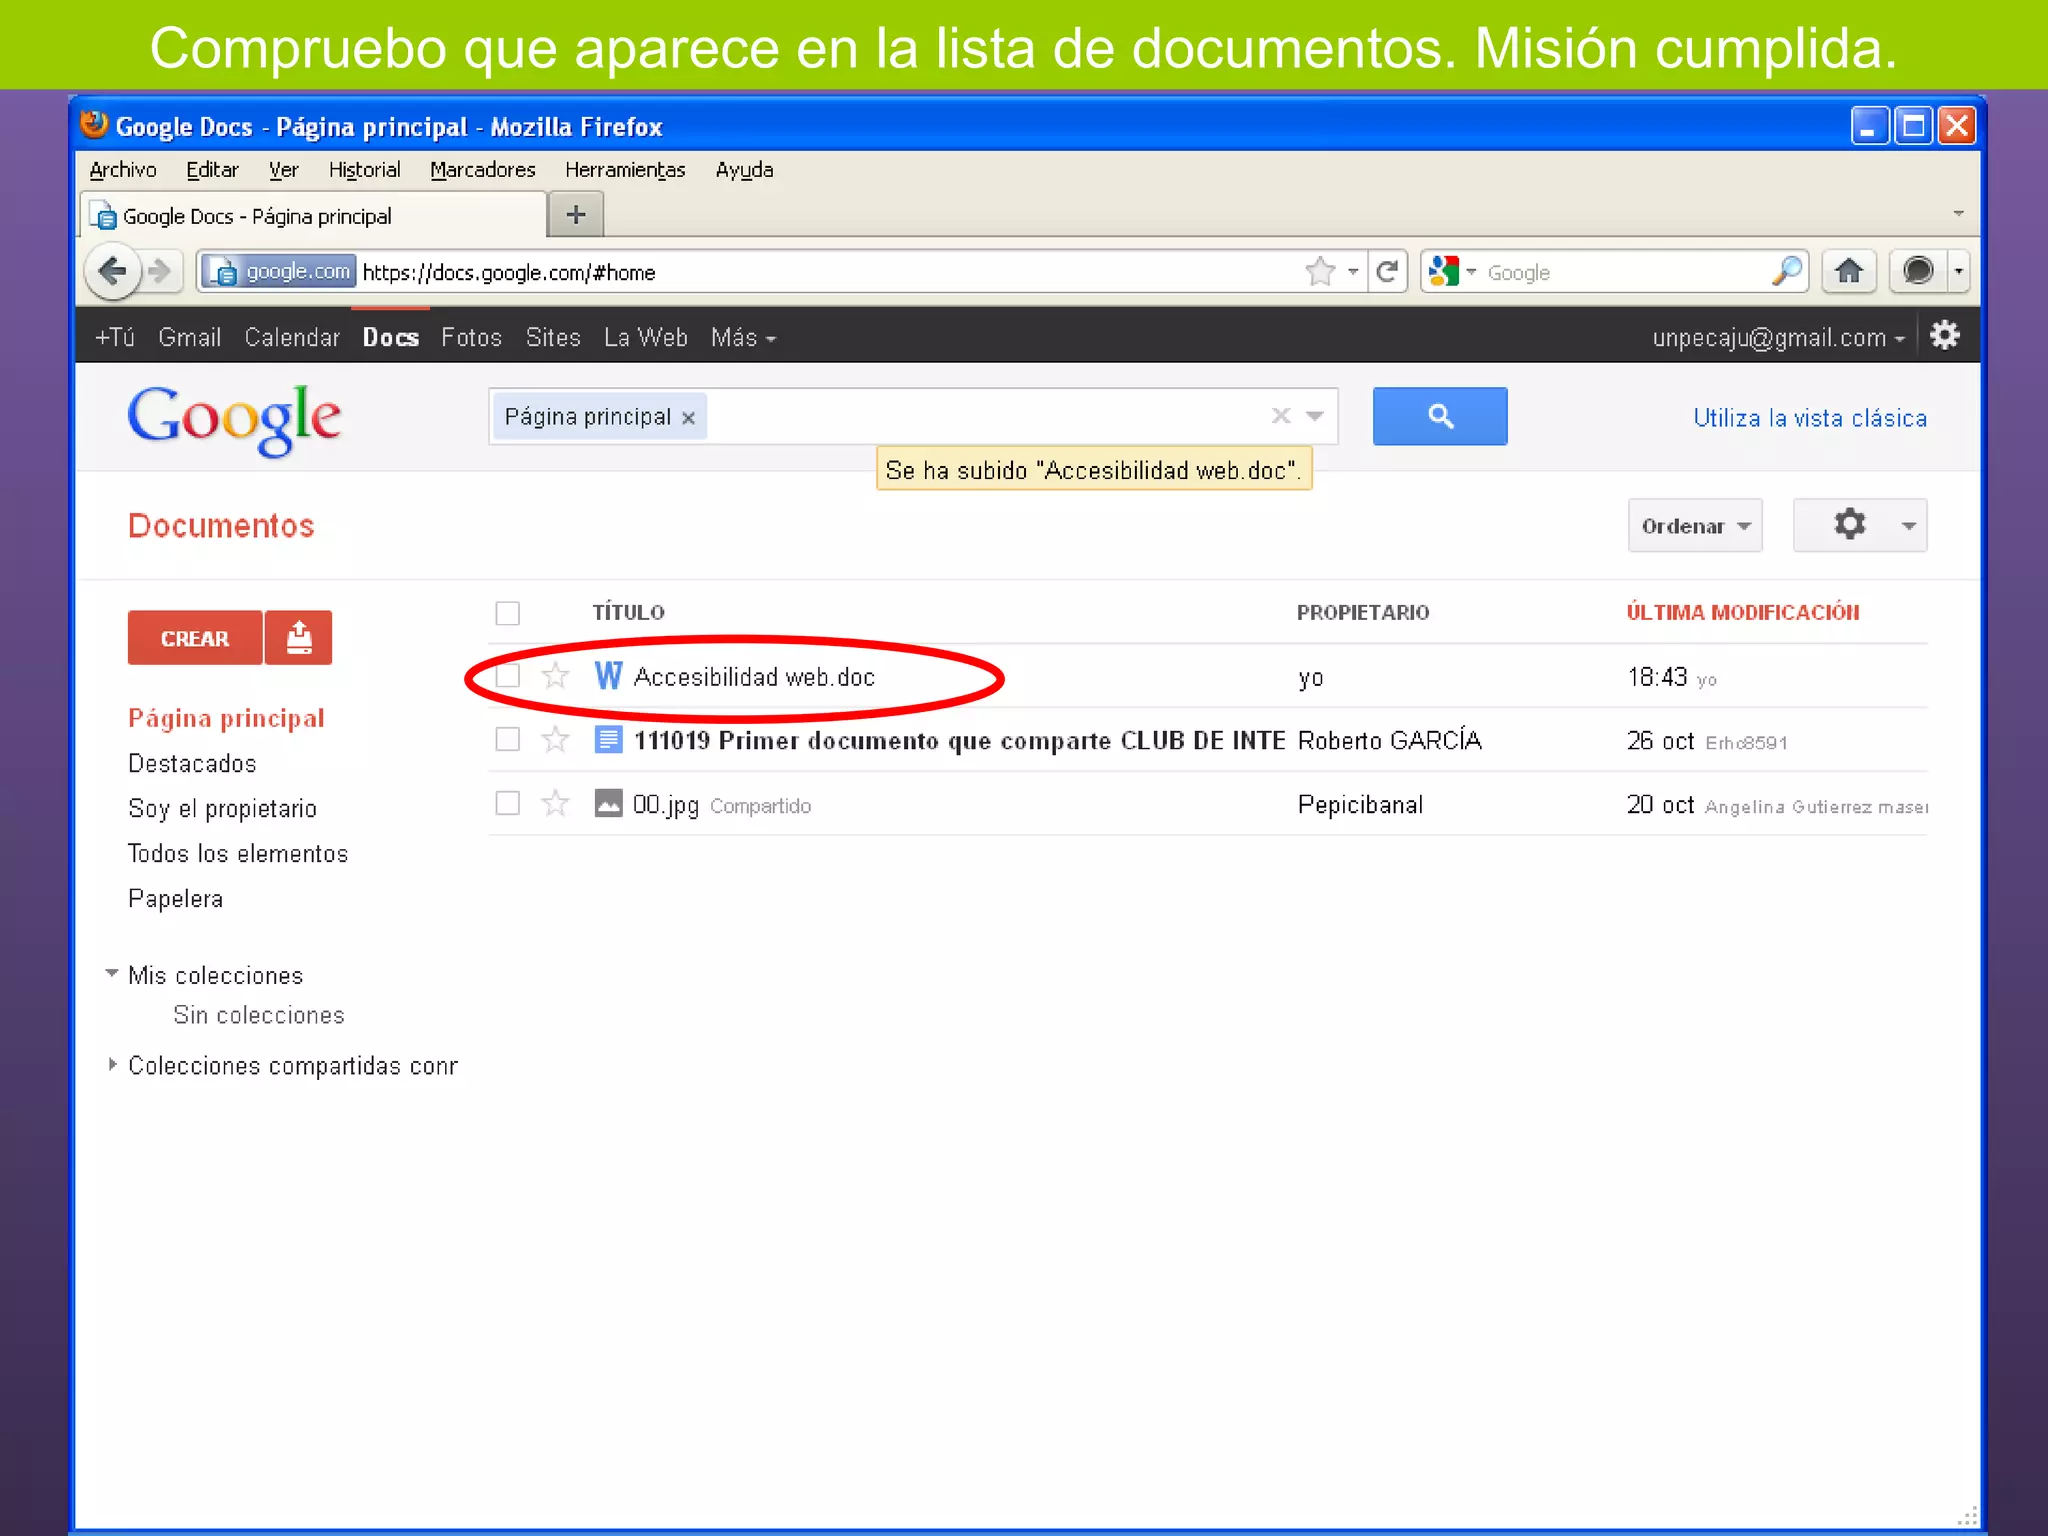Click +Tú in the black bar
The height and width of the screenshot is (1536, 2048).
(x=114, y=338)
